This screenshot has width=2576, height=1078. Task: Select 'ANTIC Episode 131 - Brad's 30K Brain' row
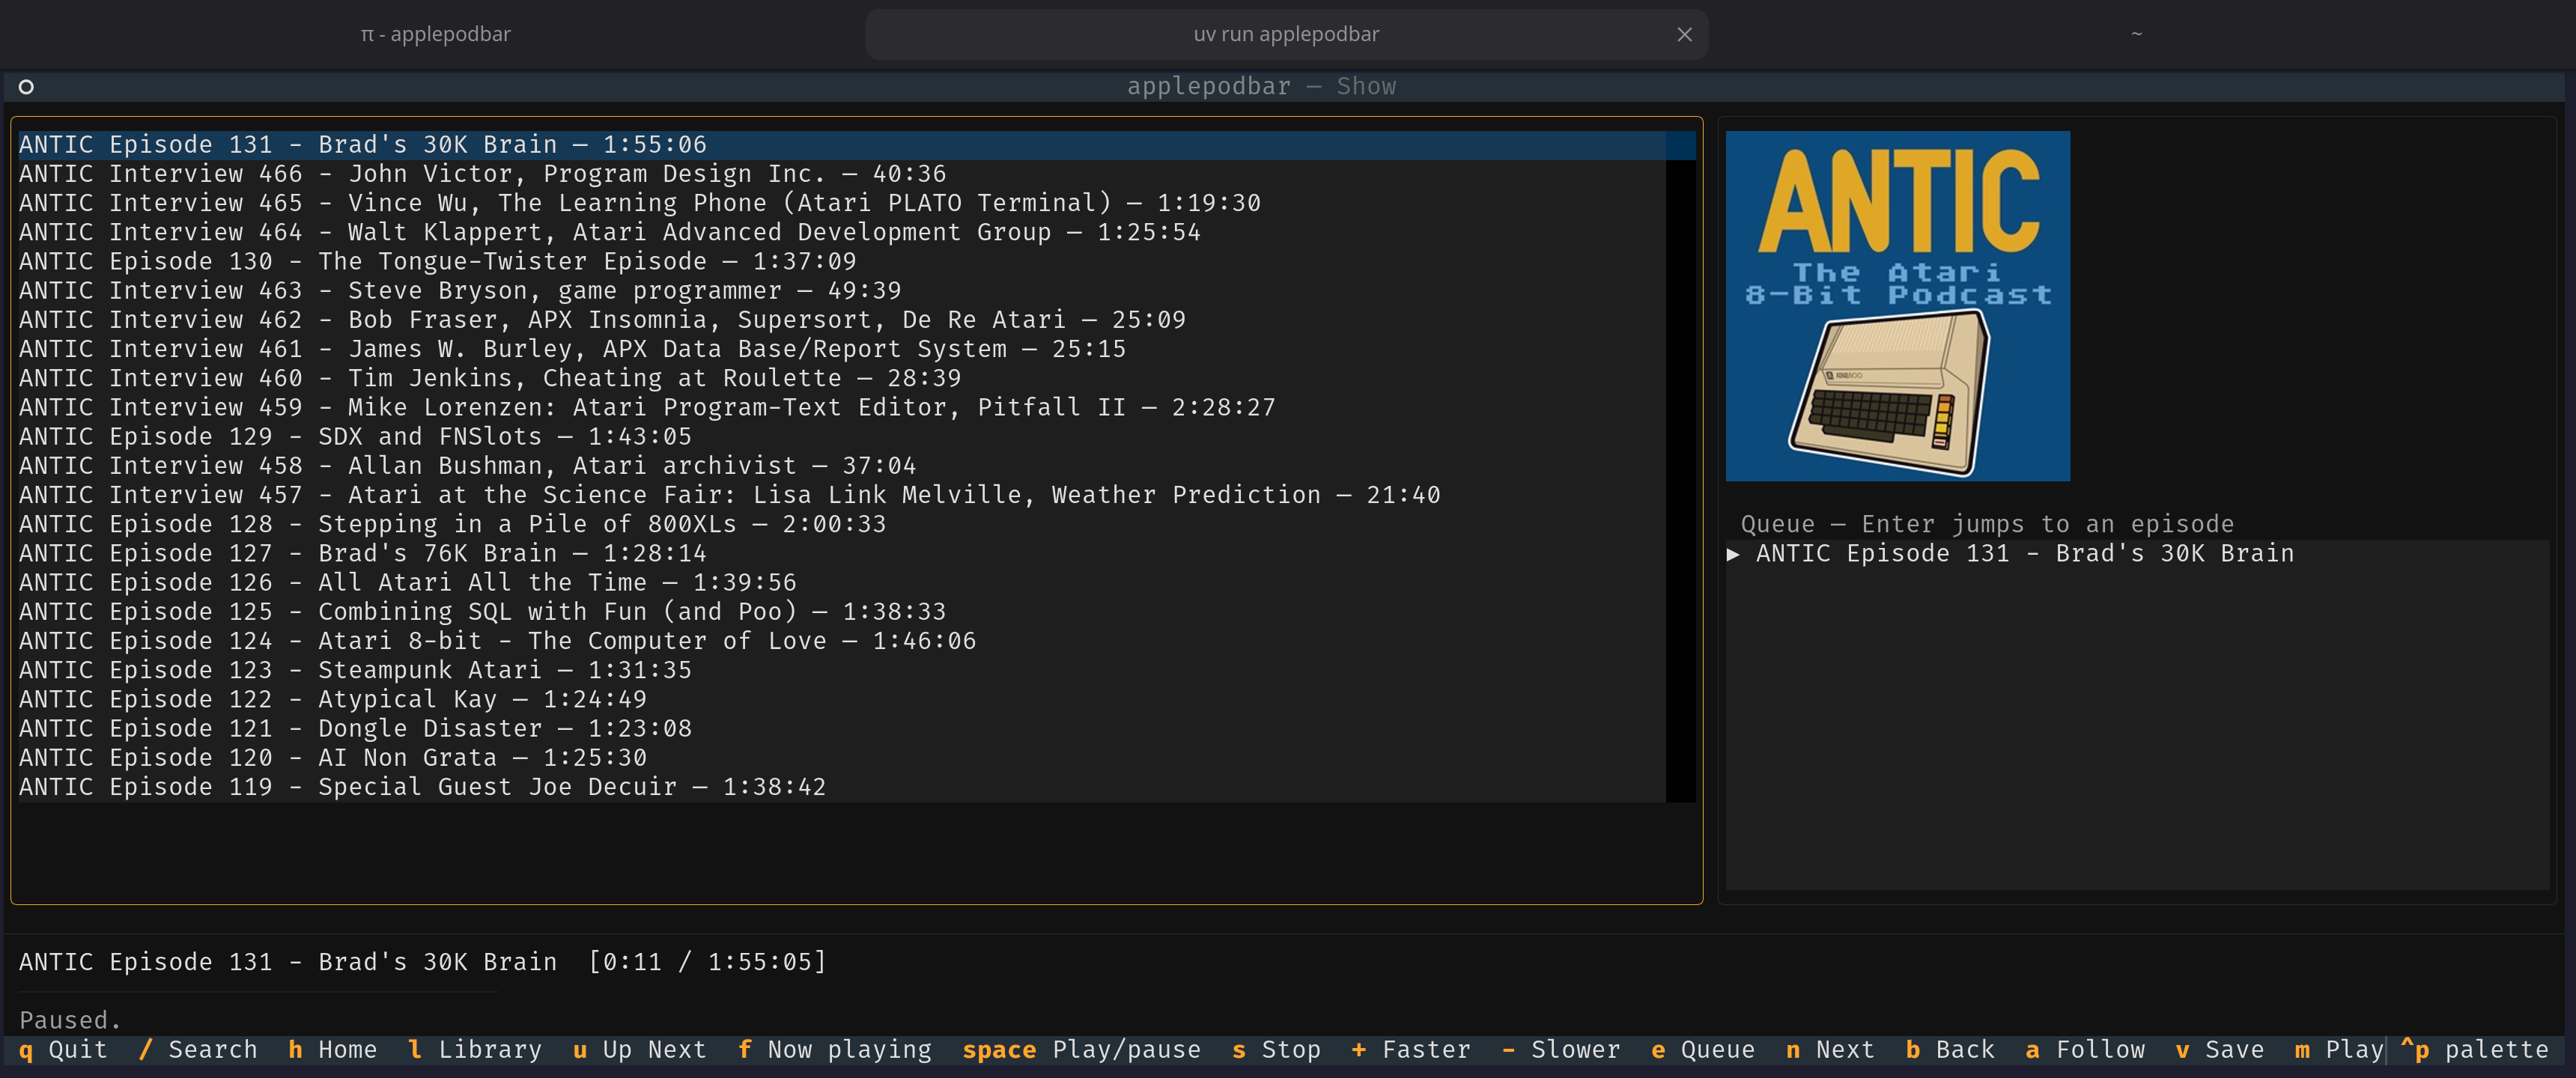pyautogui.click(x=842, y=145)
